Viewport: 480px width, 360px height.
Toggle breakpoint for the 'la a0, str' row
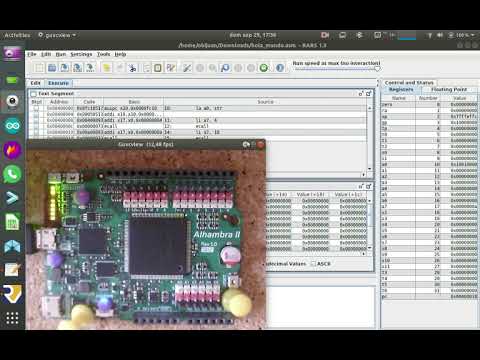pyautogui.click(x=36, y=108)
